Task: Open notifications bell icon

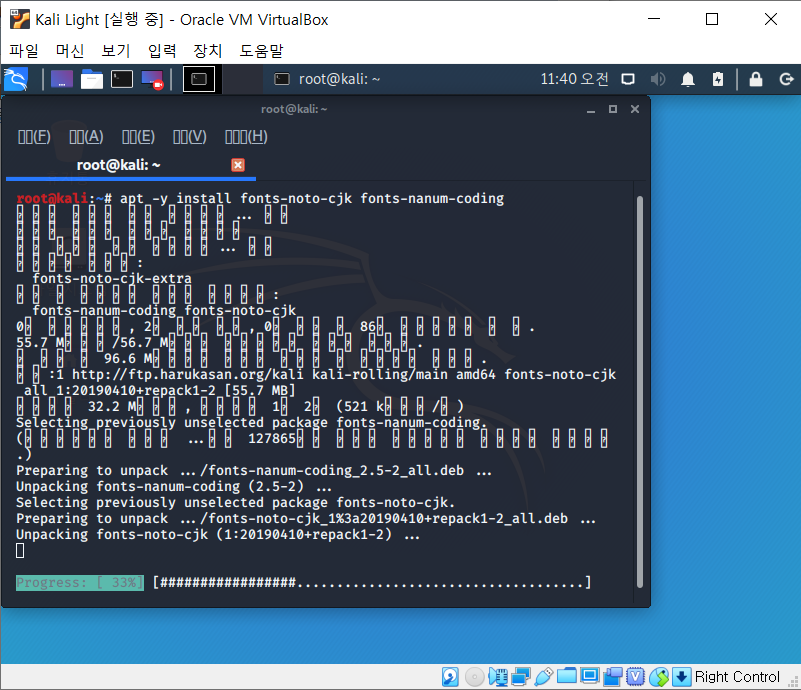Action: coord(688,79)
